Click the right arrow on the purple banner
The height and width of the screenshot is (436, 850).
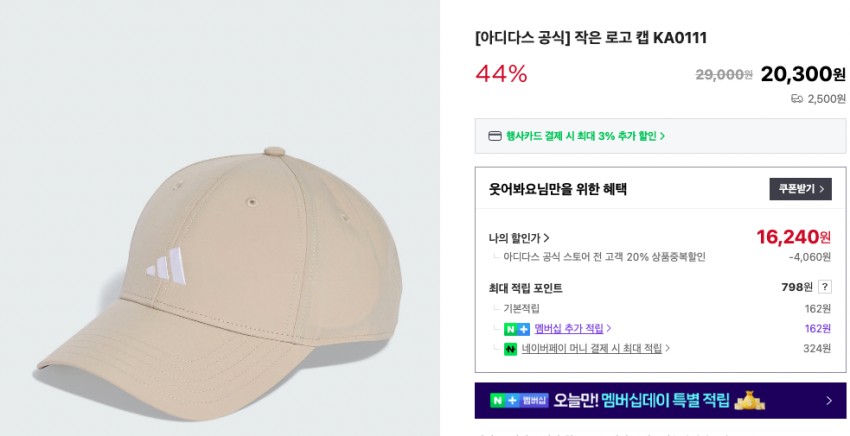coord(828,400)
